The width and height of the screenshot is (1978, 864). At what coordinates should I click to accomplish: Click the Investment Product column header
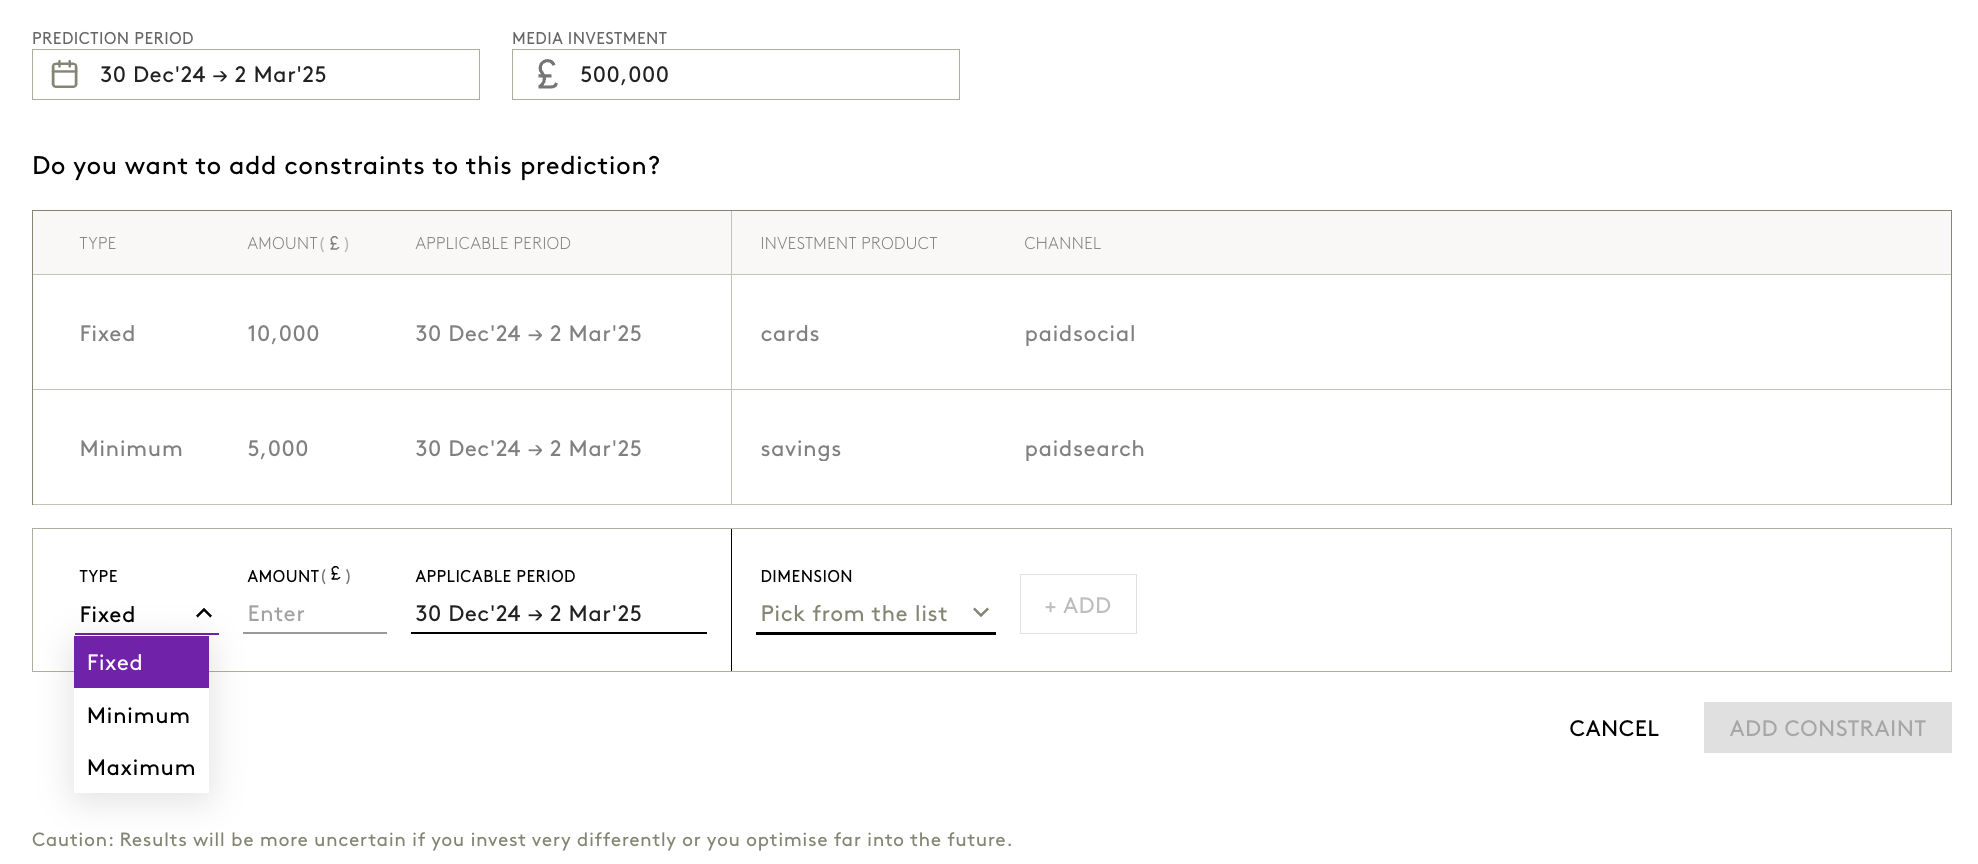848,243
